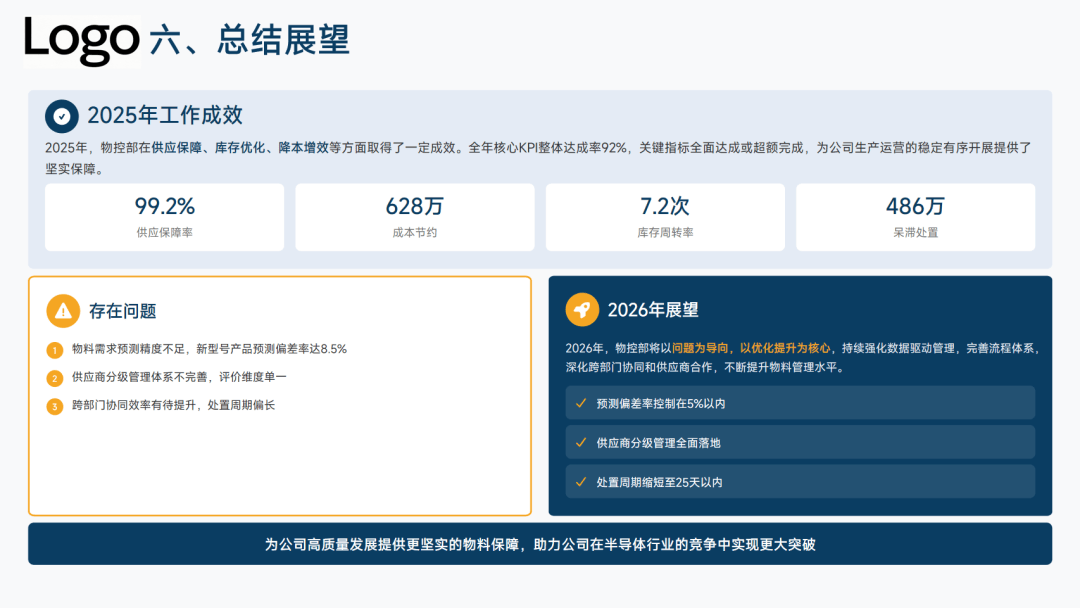Select the number 2 bullet badge
The height and width of the screenshot is (608, 1080).
click(55, 378)
